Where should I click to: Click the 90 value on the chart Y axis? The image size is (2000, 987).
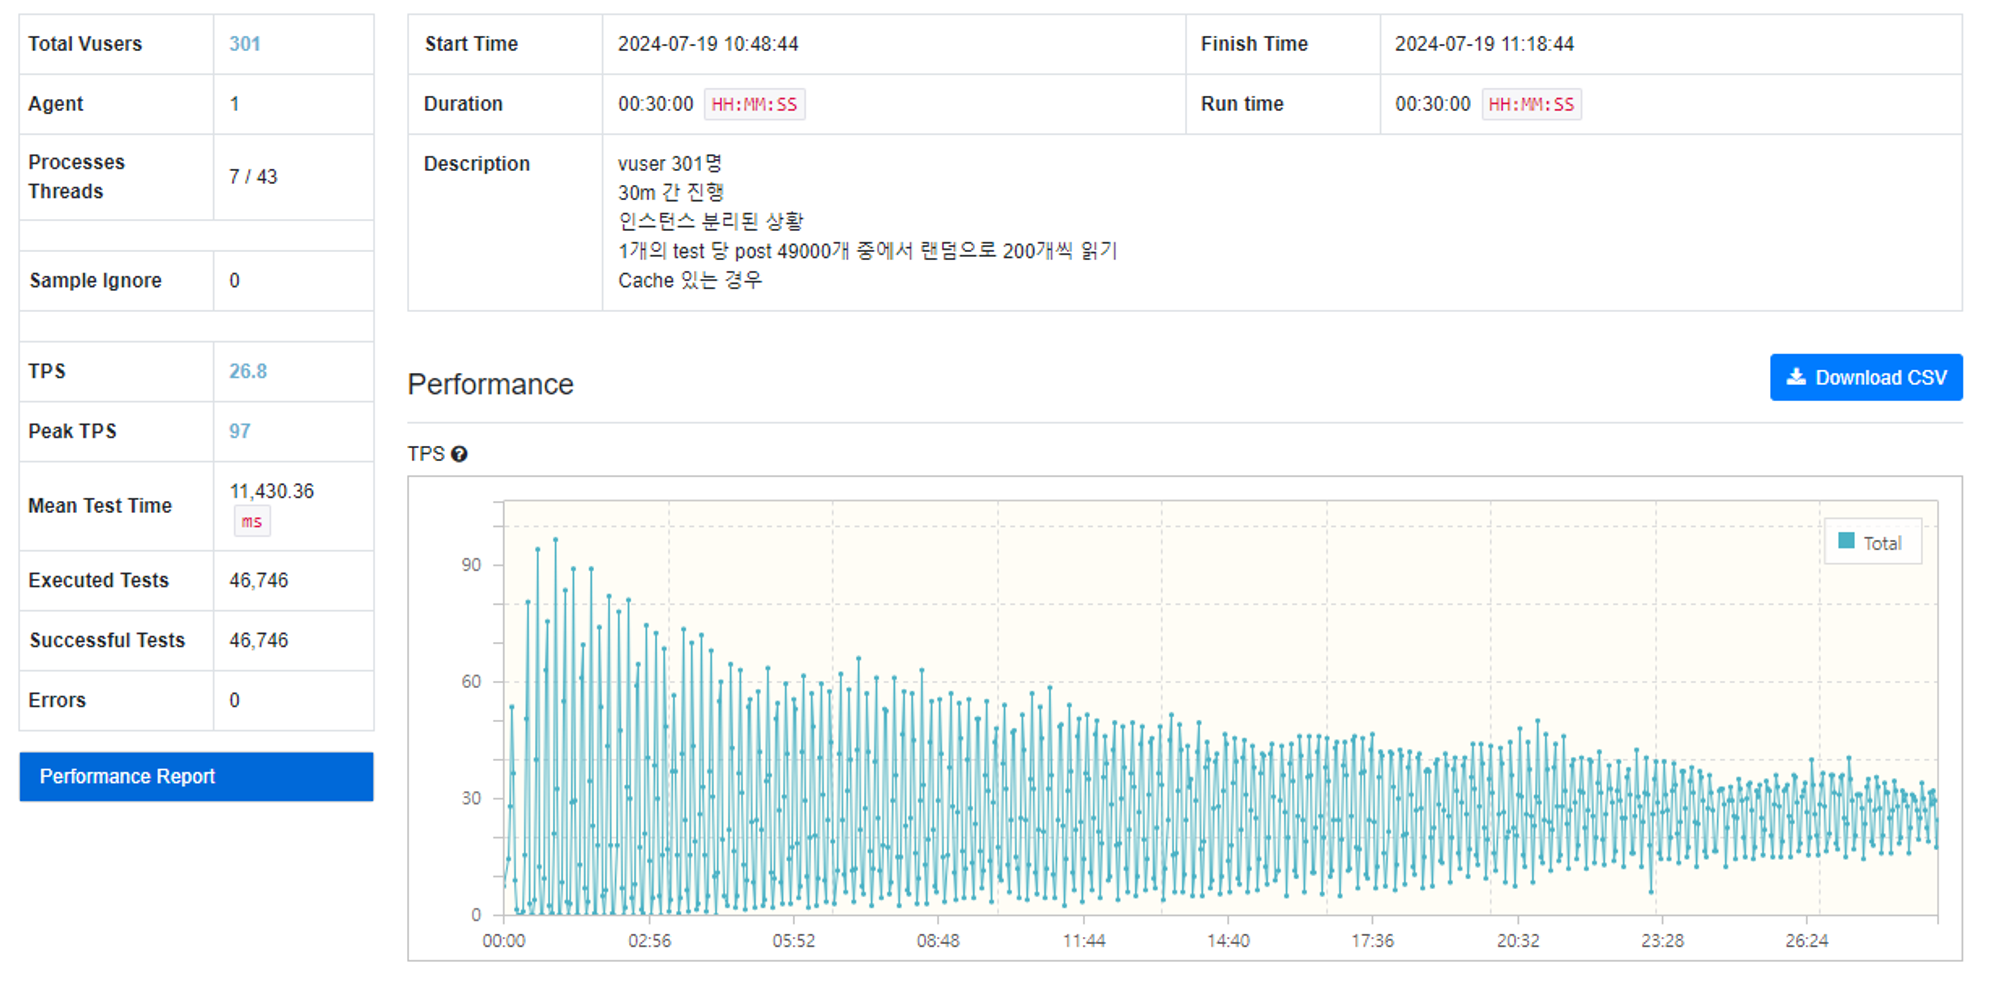point(471,565)
